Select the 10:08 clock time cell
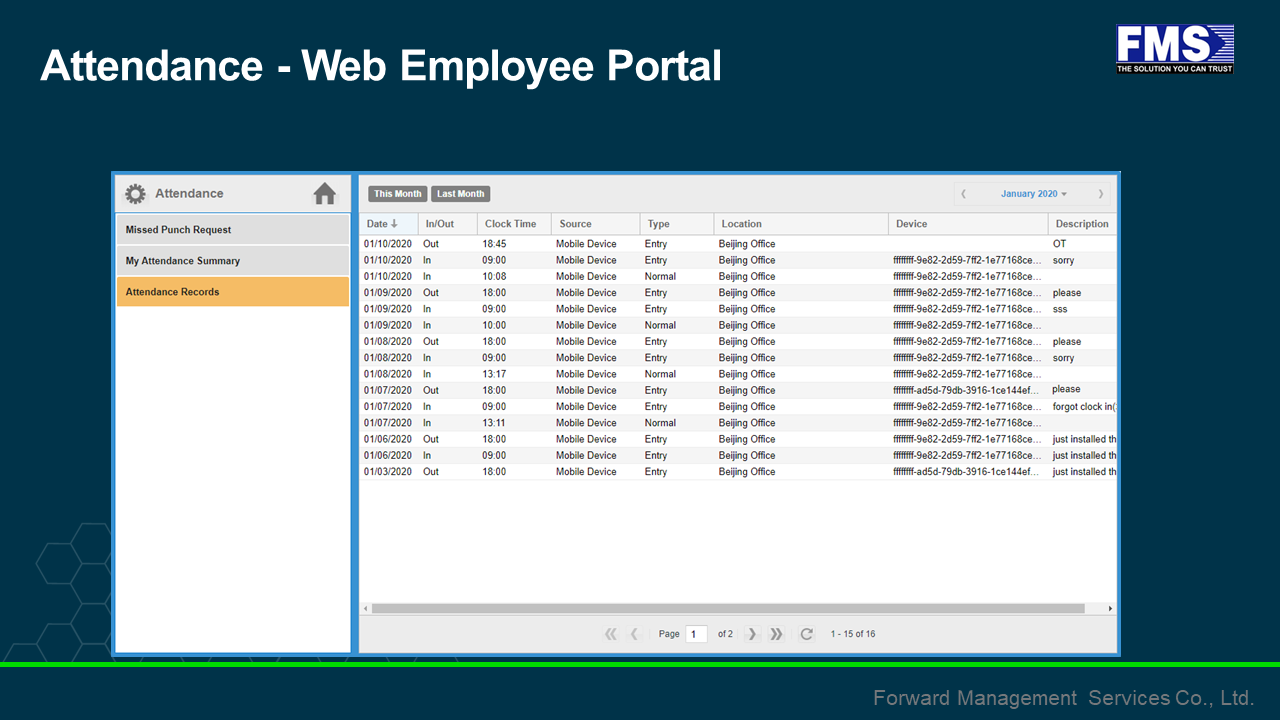Image resolution: width=1280 pixels, height=720 pixels. 494,276
